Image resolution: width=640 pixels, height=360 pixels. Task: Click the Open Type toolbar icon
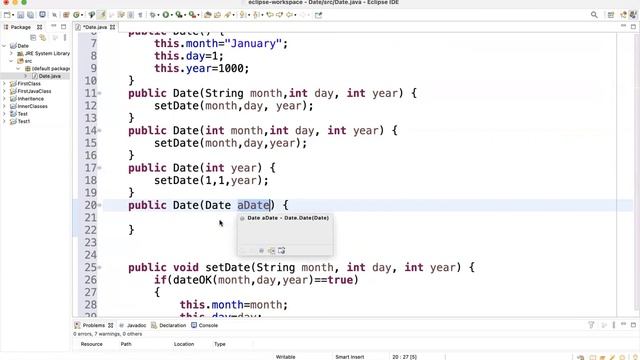207,15
